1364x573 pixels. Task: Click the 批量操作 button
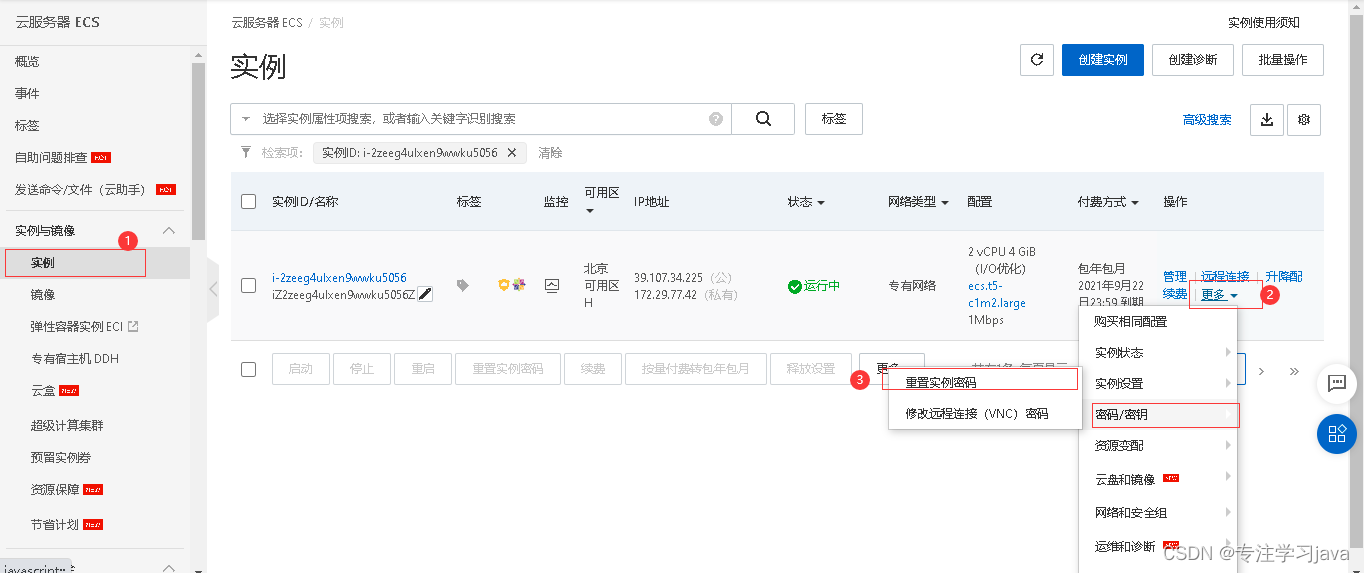pyautogui.click(x=1283, y=60)
